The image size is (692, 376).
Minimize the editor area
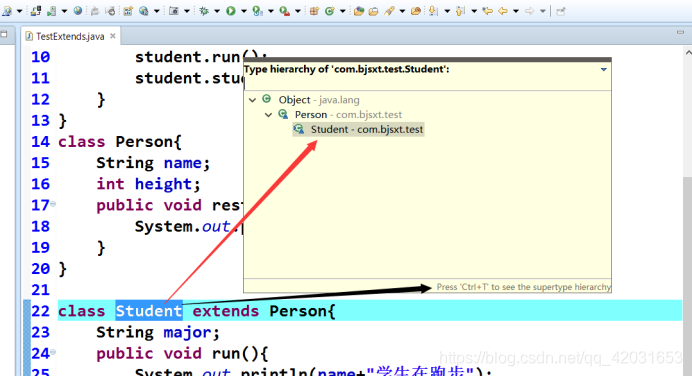click(680, 32)
